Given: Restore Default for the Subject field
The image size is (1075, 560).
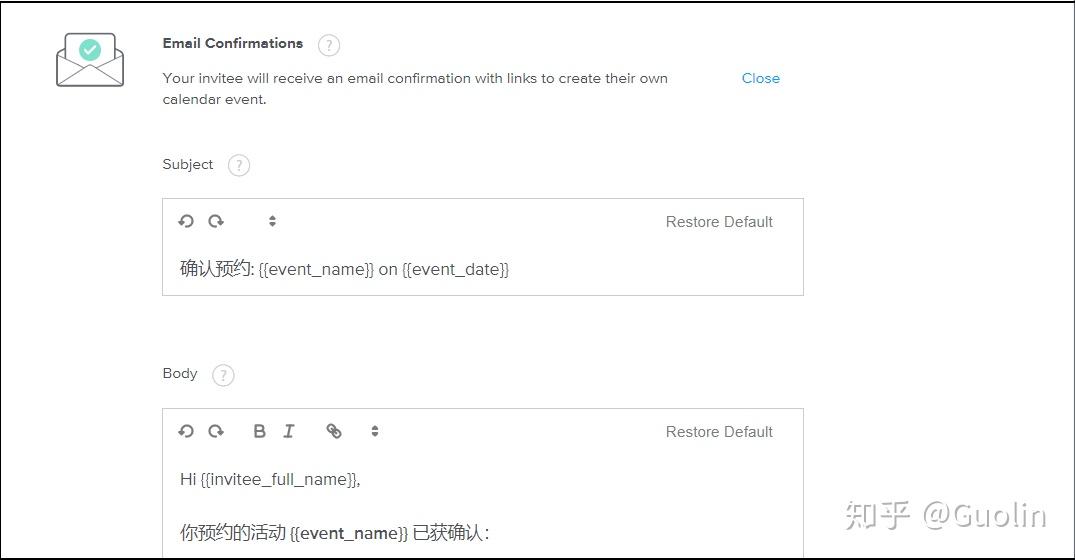Looking at the screenshot, I should 719,222.
